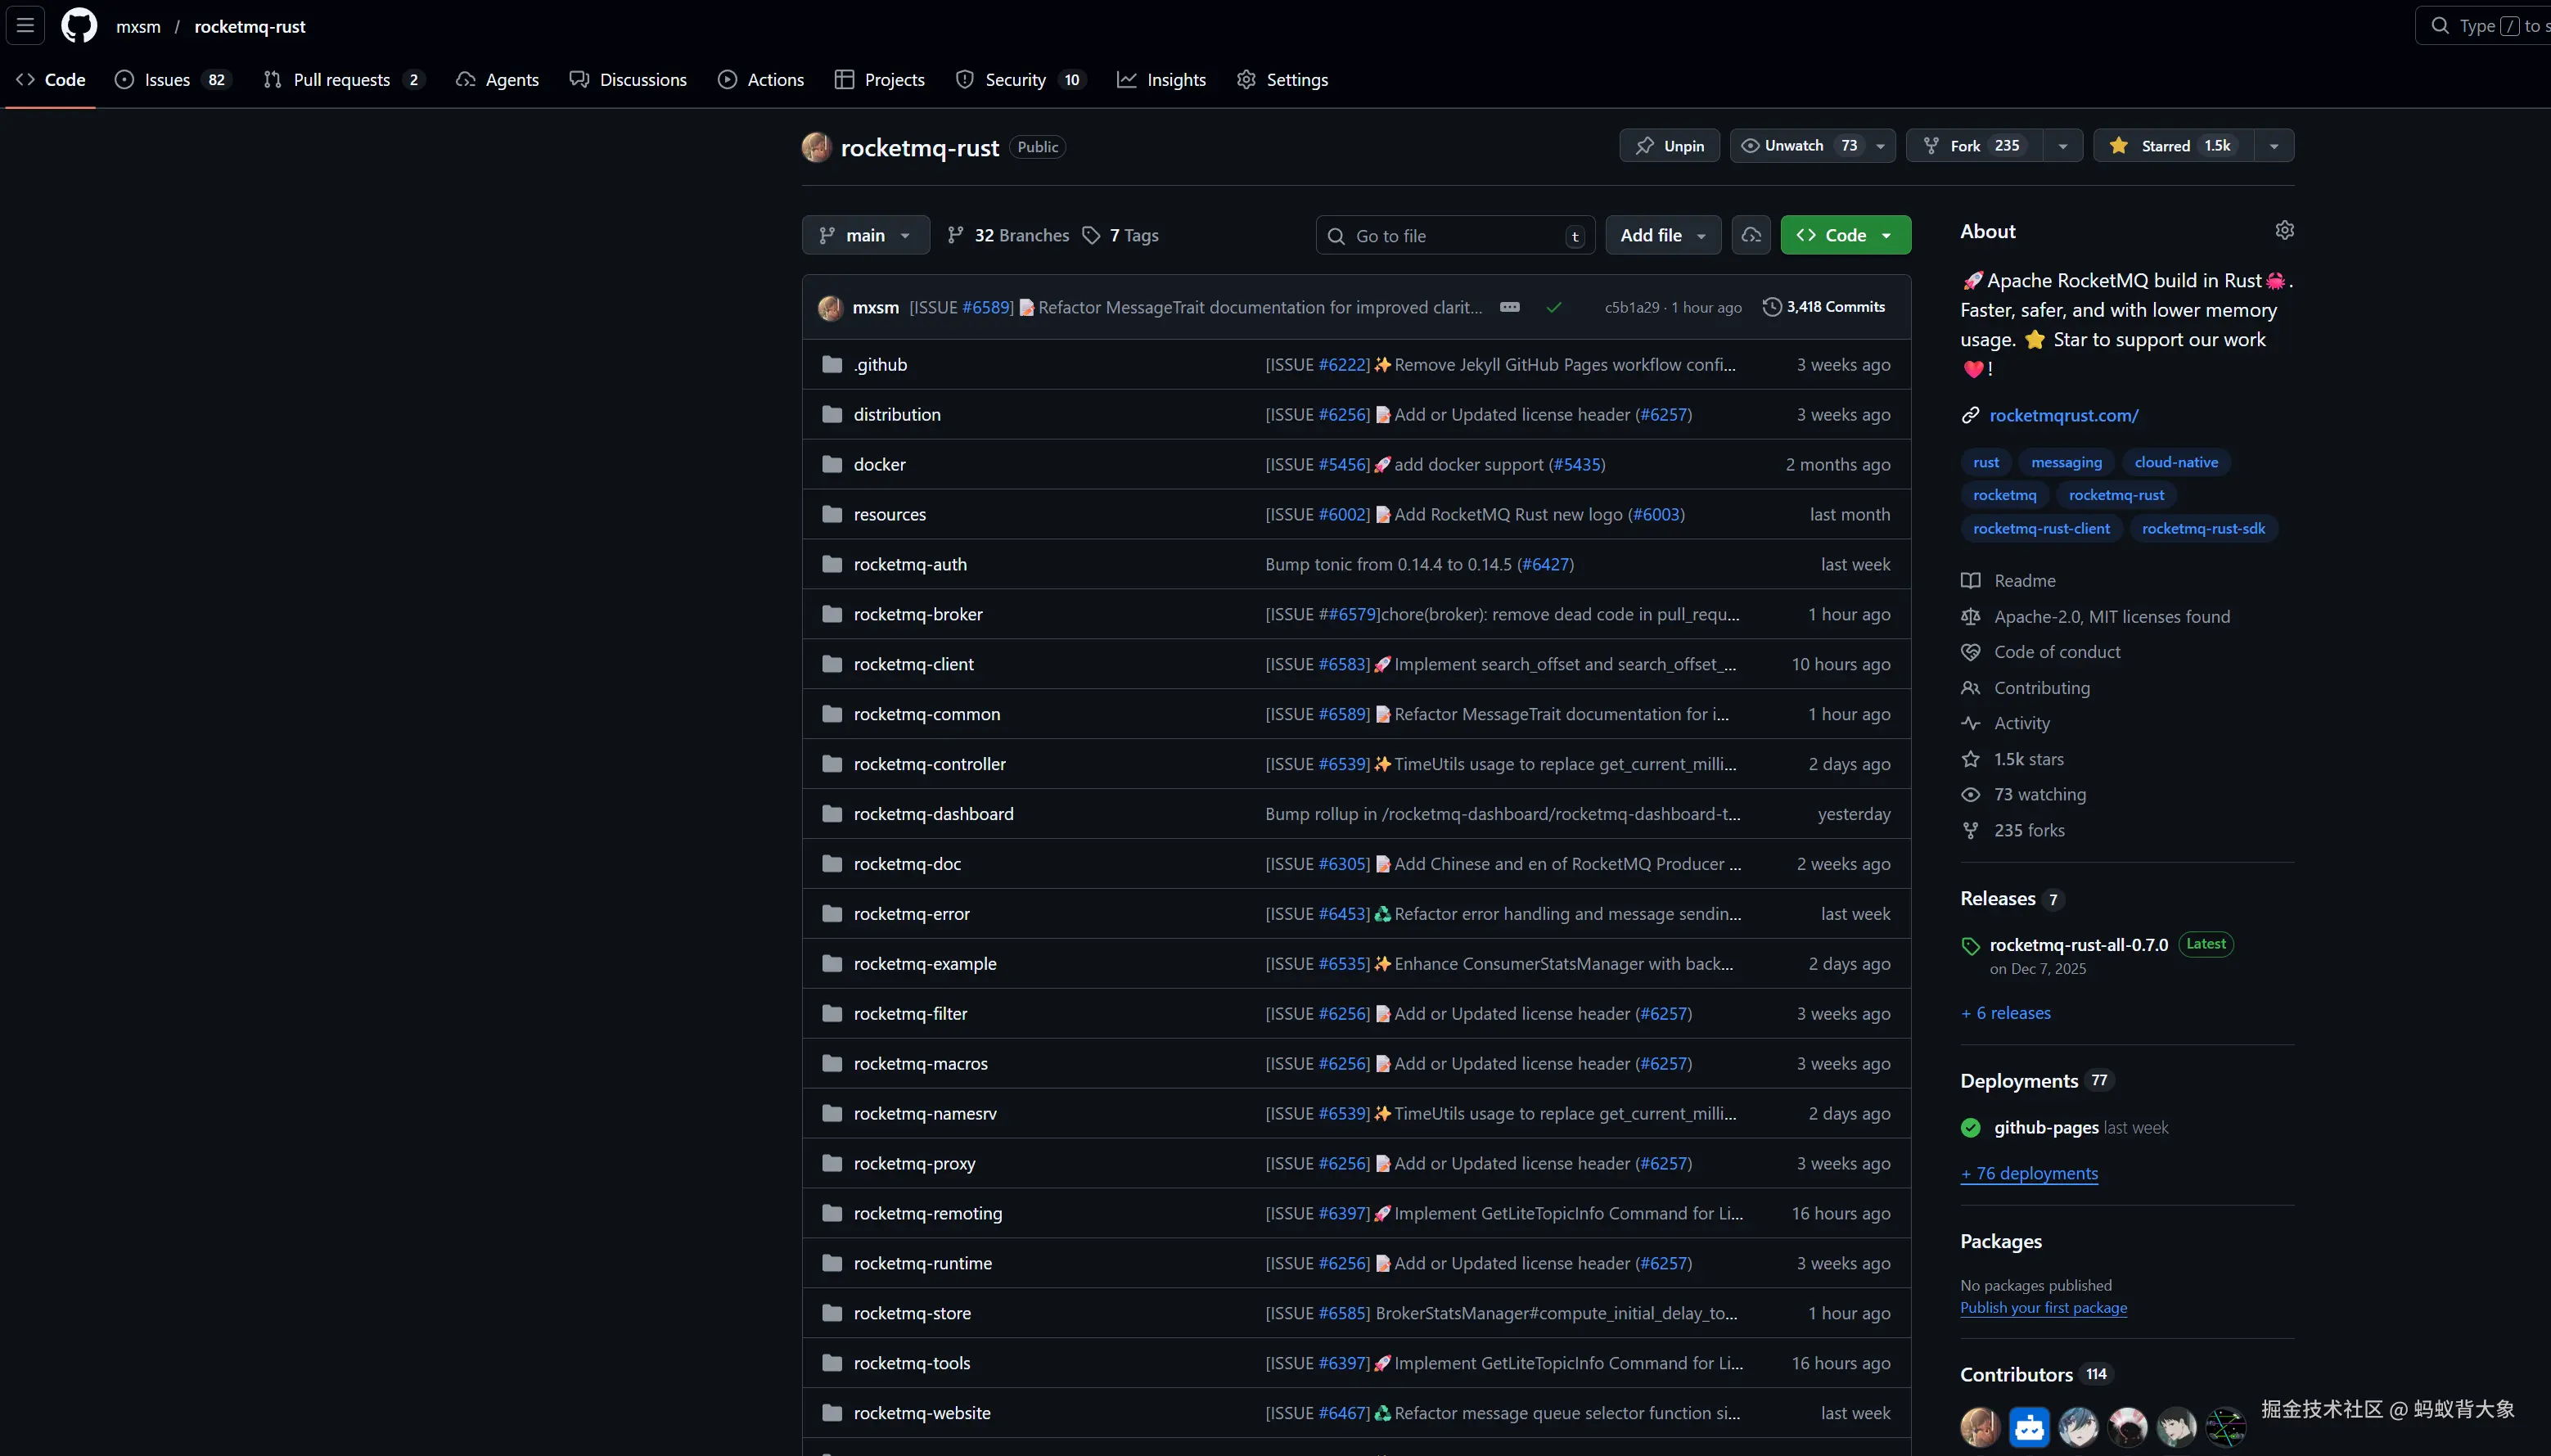
Task: Open the rocketmqrust.com website link
Action: click(x=2064, y=415)
